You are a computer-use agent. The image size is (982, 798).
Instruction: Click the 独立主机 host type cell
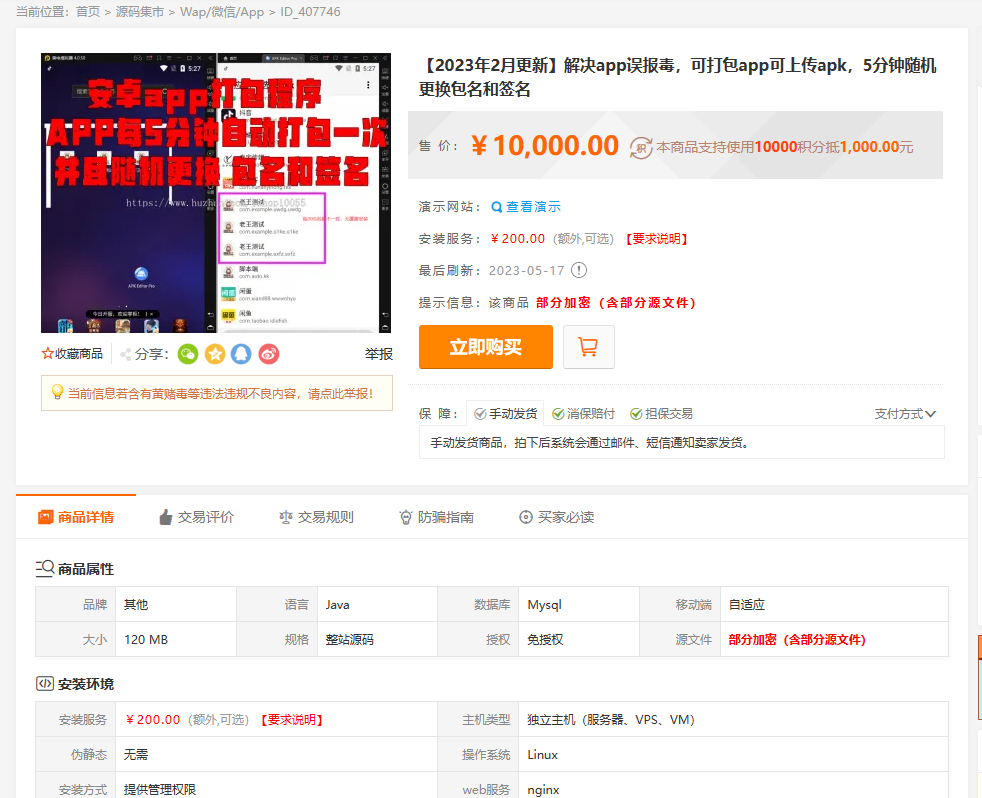coord(733,720)
